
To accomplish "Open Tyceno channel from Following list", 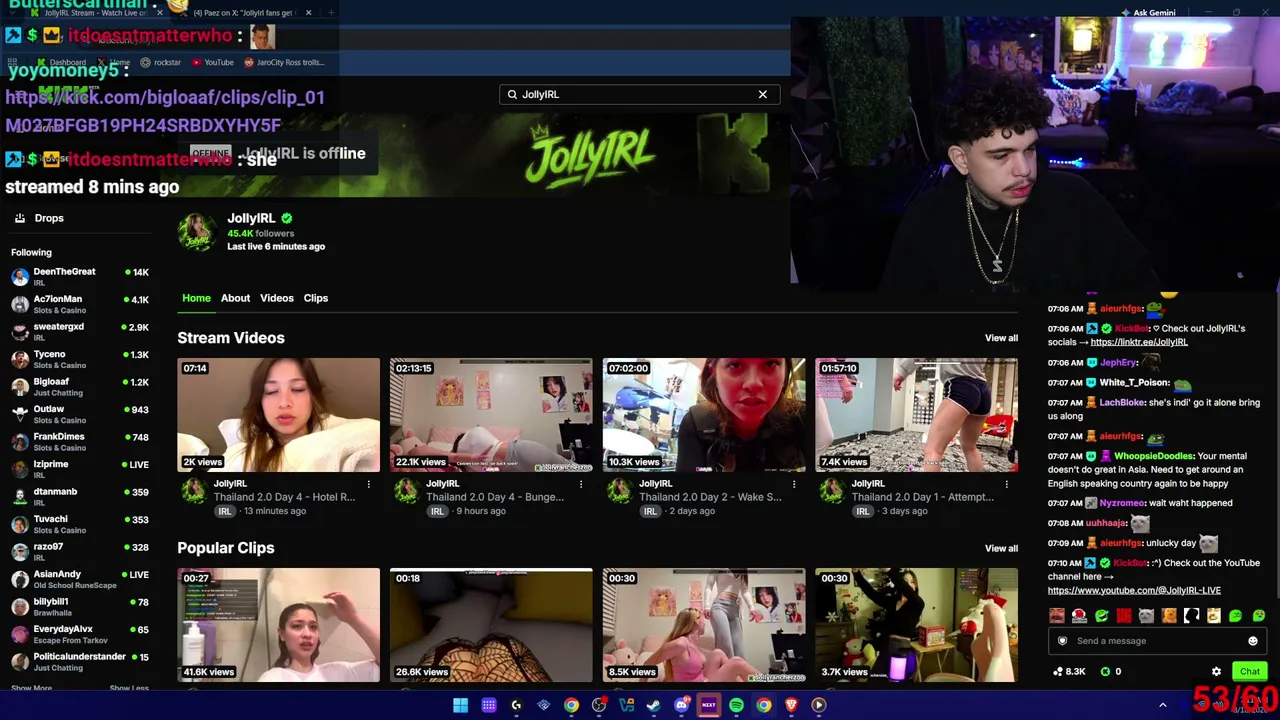I will (x=80, y=359).
